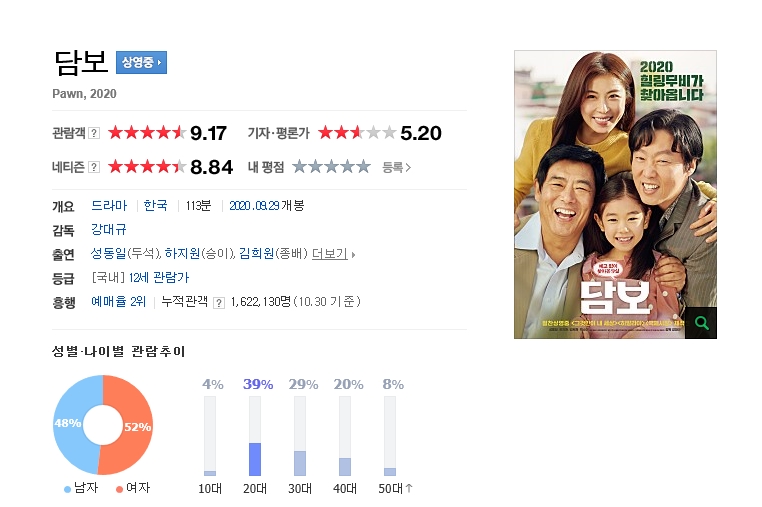This screenshot has width=762, height=507.
Task: Open the 한국 country link
Action: pyautogui.click(x=156, y=206)
